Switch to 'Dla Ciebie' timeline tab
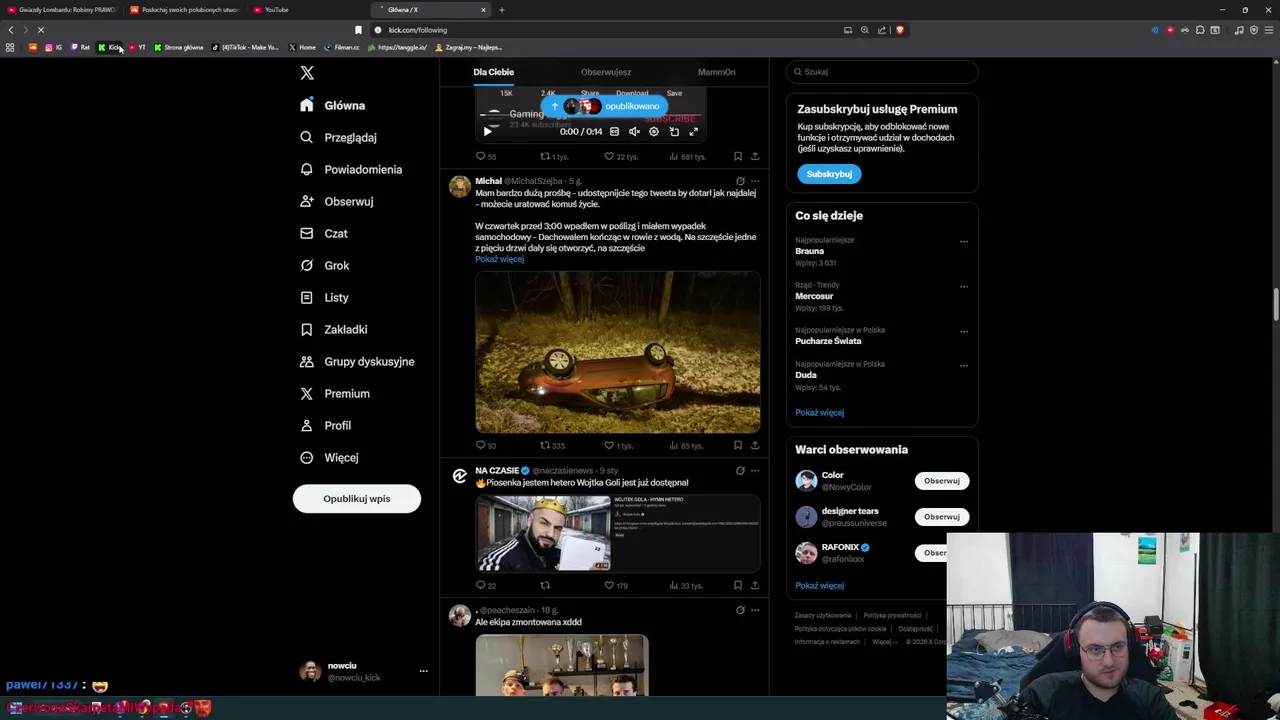This screenshot has height=720, width=1280. coord(493,72)
